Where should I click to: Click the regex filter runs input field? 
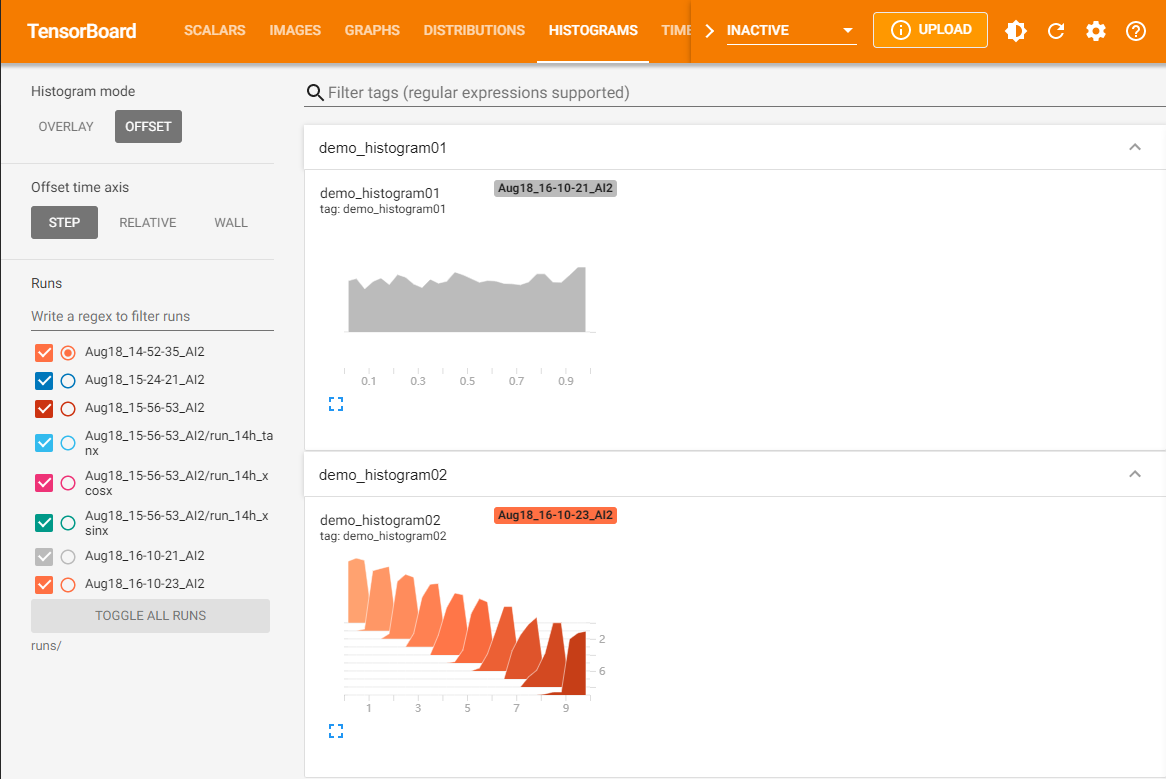click(x=152, y=316)
